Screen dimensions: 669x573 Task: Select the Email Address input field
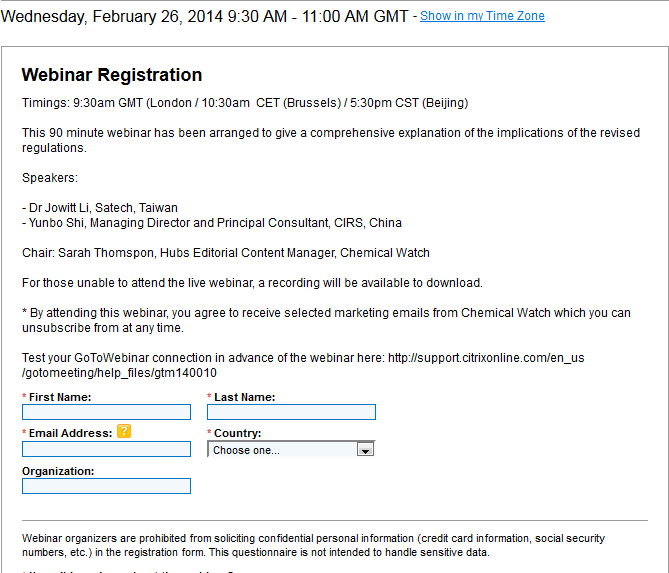[106, 449]
